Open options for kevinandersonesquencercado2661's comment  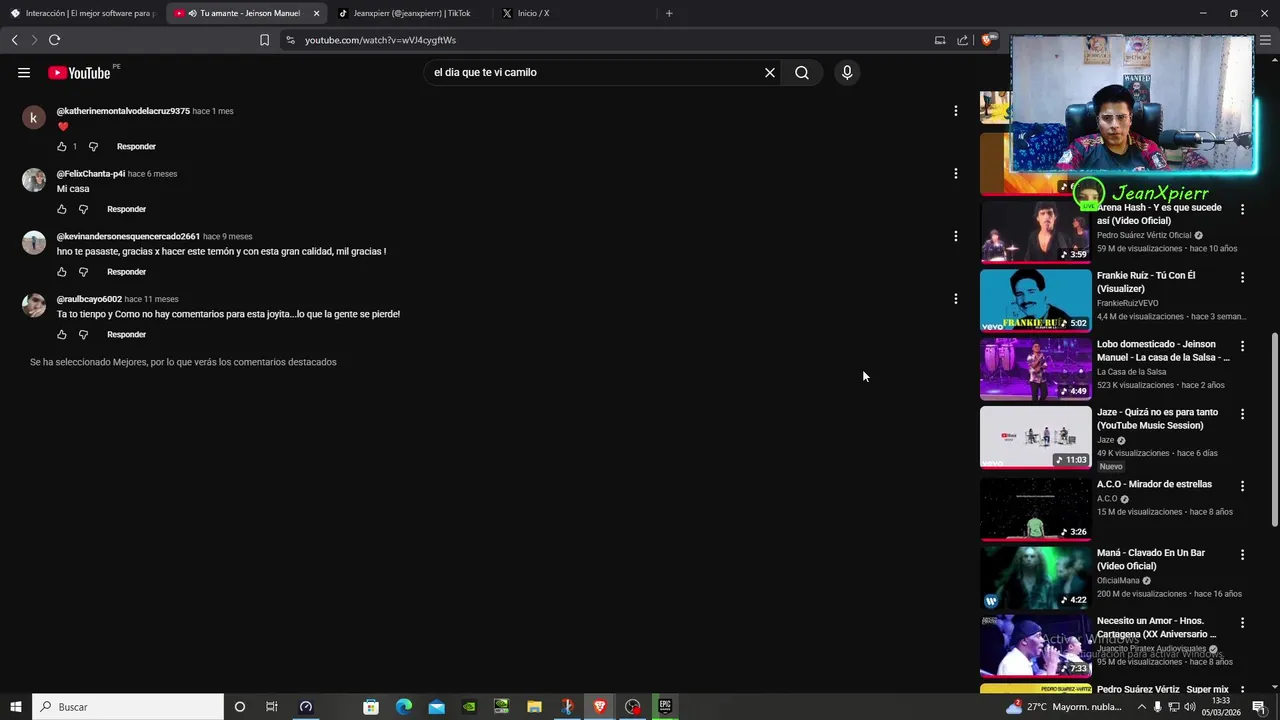pos(956,236)
